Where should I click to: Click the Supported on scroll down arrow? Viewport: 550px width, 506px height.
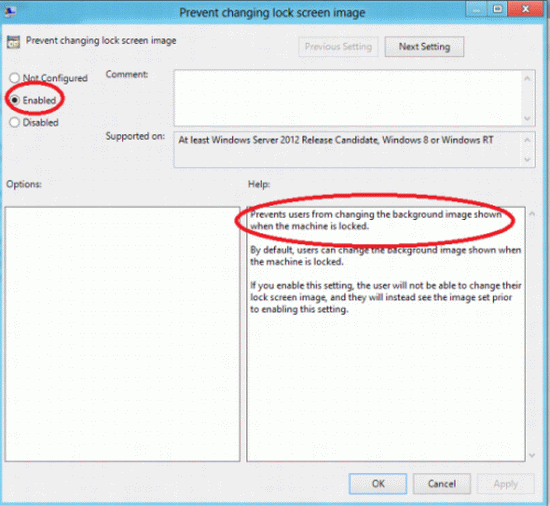tap(527, 160)
